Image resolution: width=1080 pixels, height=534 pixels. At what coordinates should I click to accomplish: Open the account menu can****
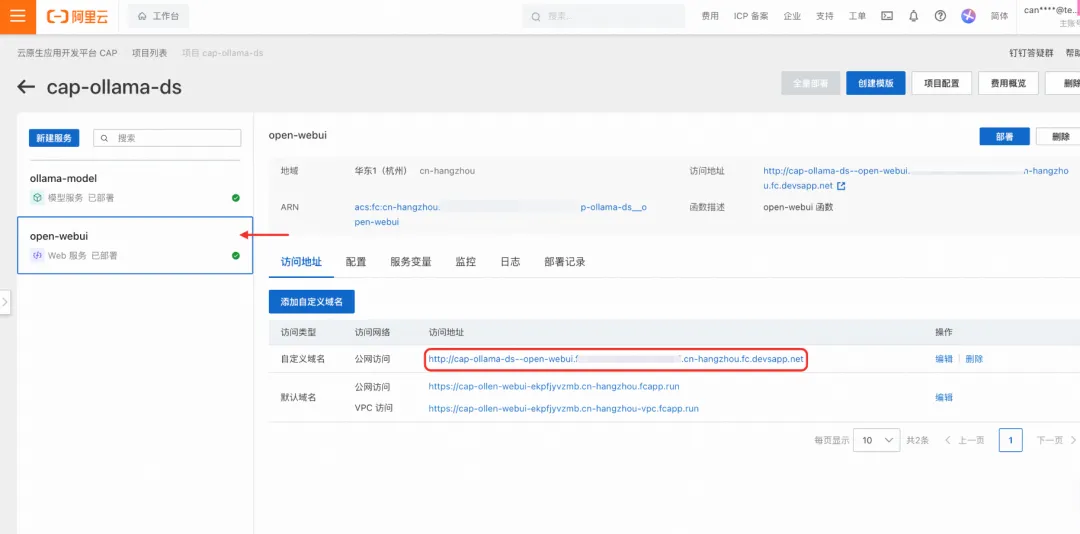pyautogui.click(x=1052, y=16)
